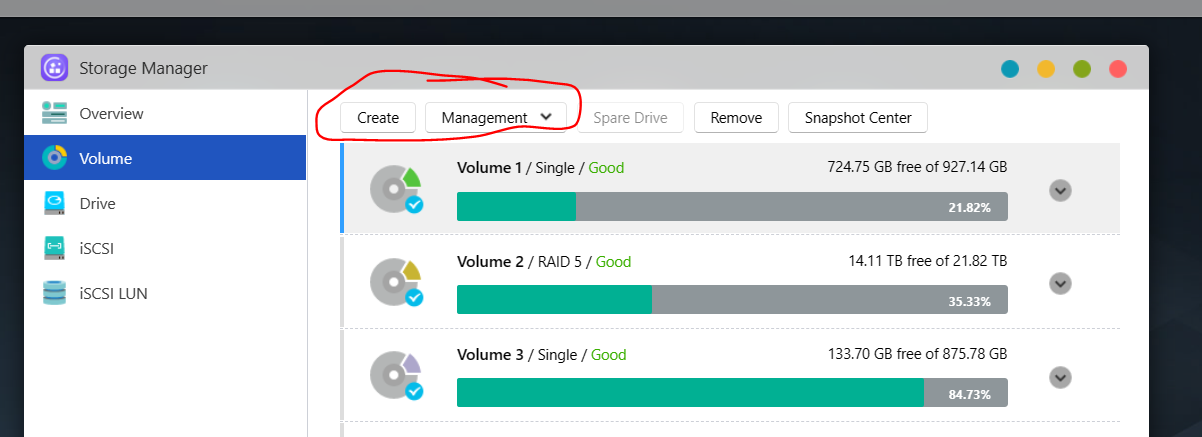Click the Spare Drive button
The width and height of the screenshot is (1202, 437).
click(630, 117)
